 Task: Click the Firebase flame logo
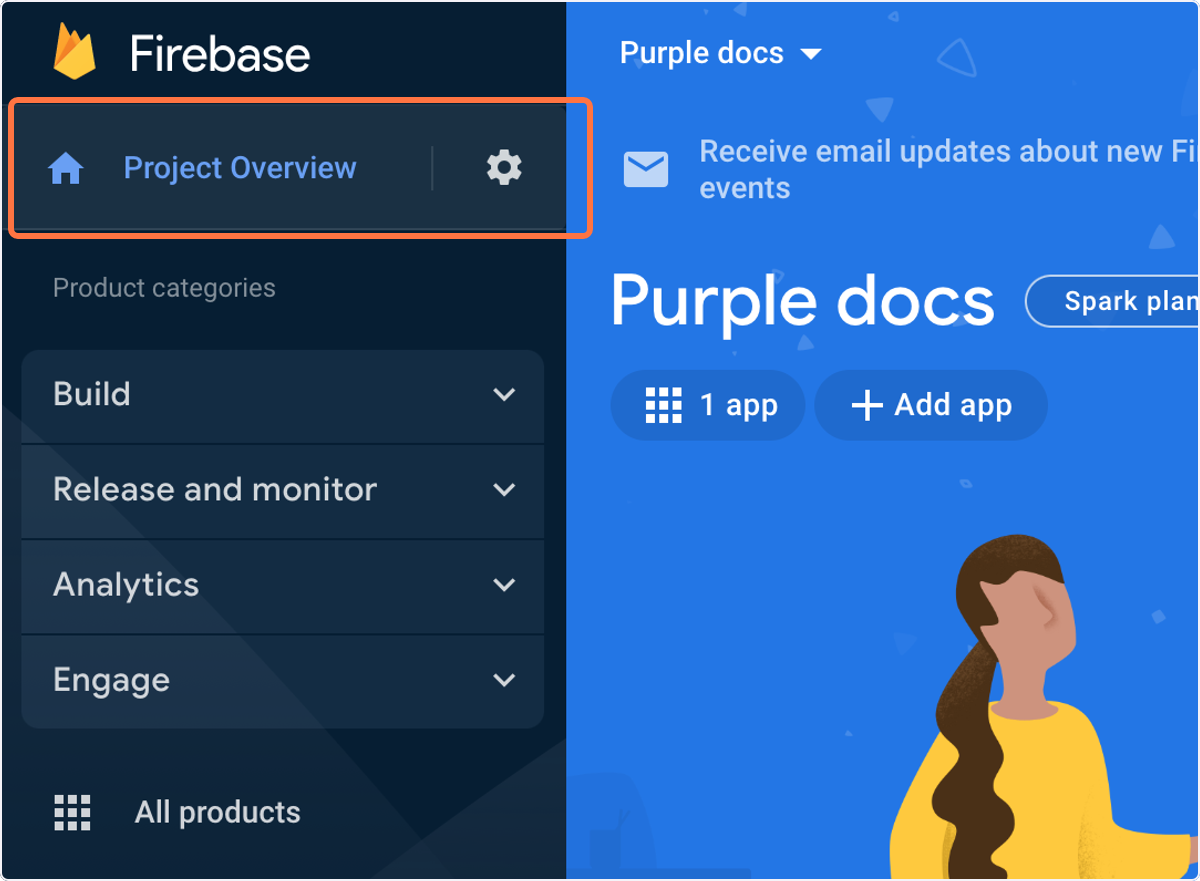click(x=74, y=52)
